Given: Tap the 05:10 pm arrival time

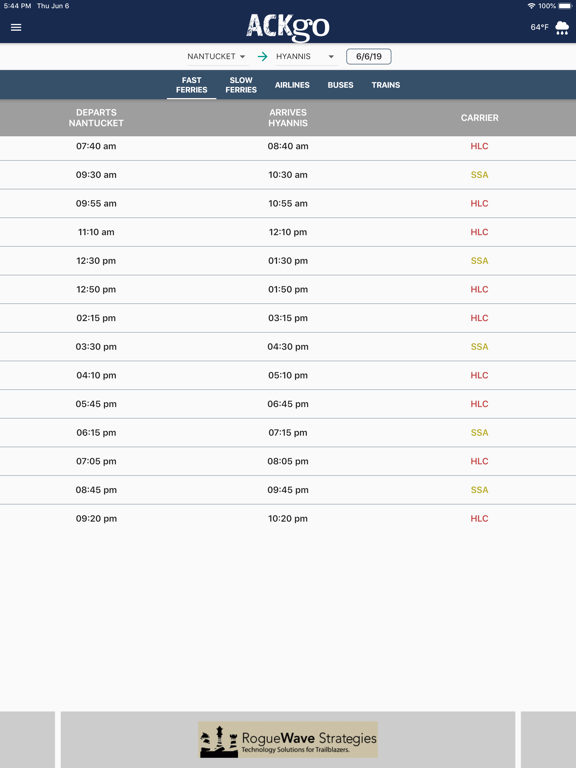Looking at the screenshot, I should click(288, 375).
